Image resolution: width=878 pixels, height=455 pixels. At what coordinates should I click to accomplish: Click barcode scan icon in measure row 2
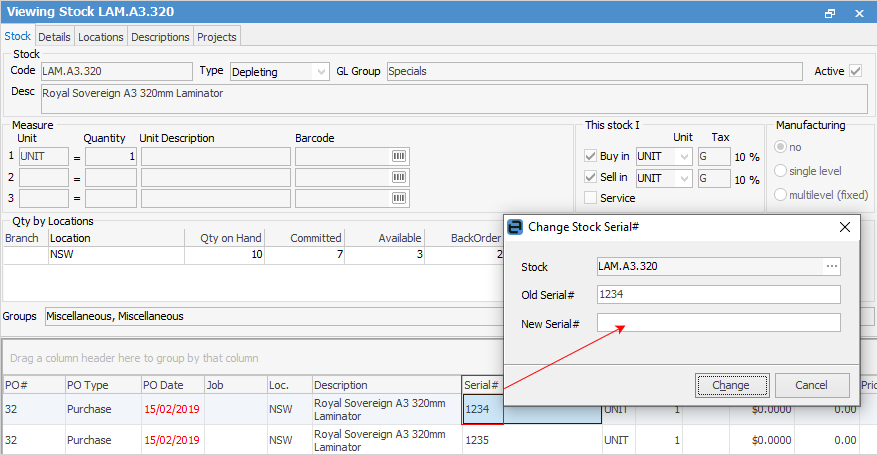(398, 178)
